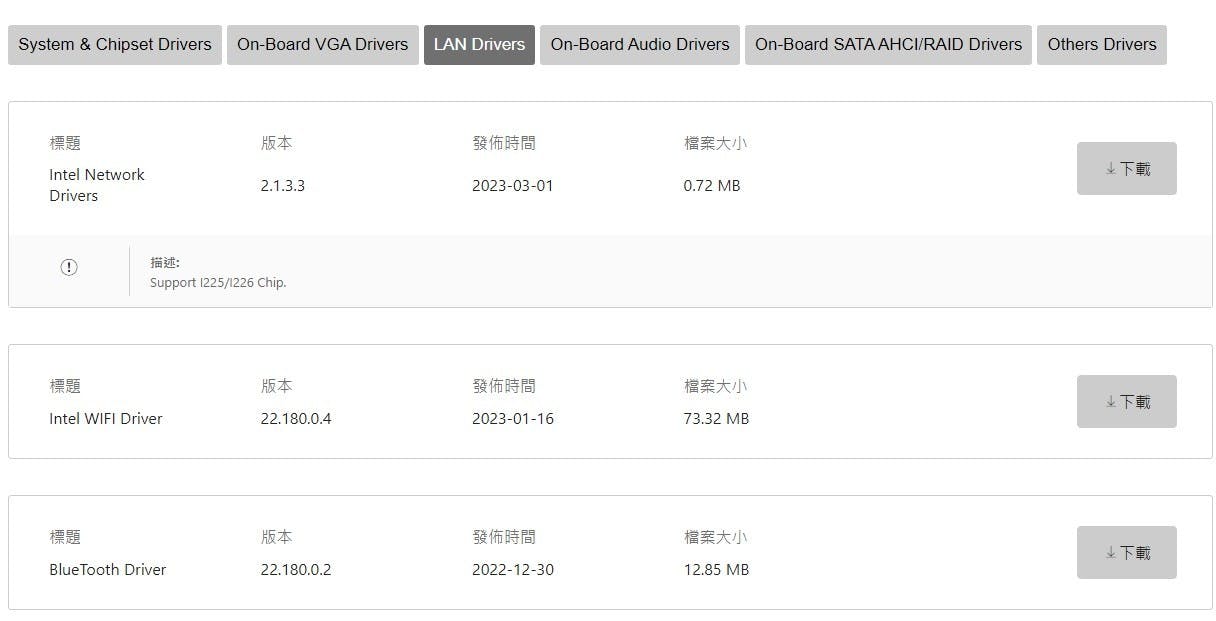Click version number 2.1.3.3
The image size is (1216, 621).
point(283,186)
